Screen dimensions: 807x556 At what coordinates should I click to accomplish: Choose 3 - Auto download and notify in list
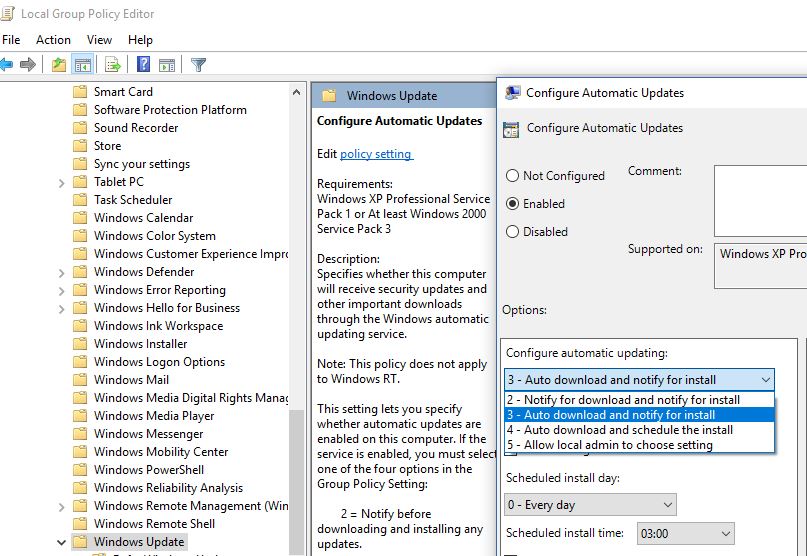[x=639, y=414]
